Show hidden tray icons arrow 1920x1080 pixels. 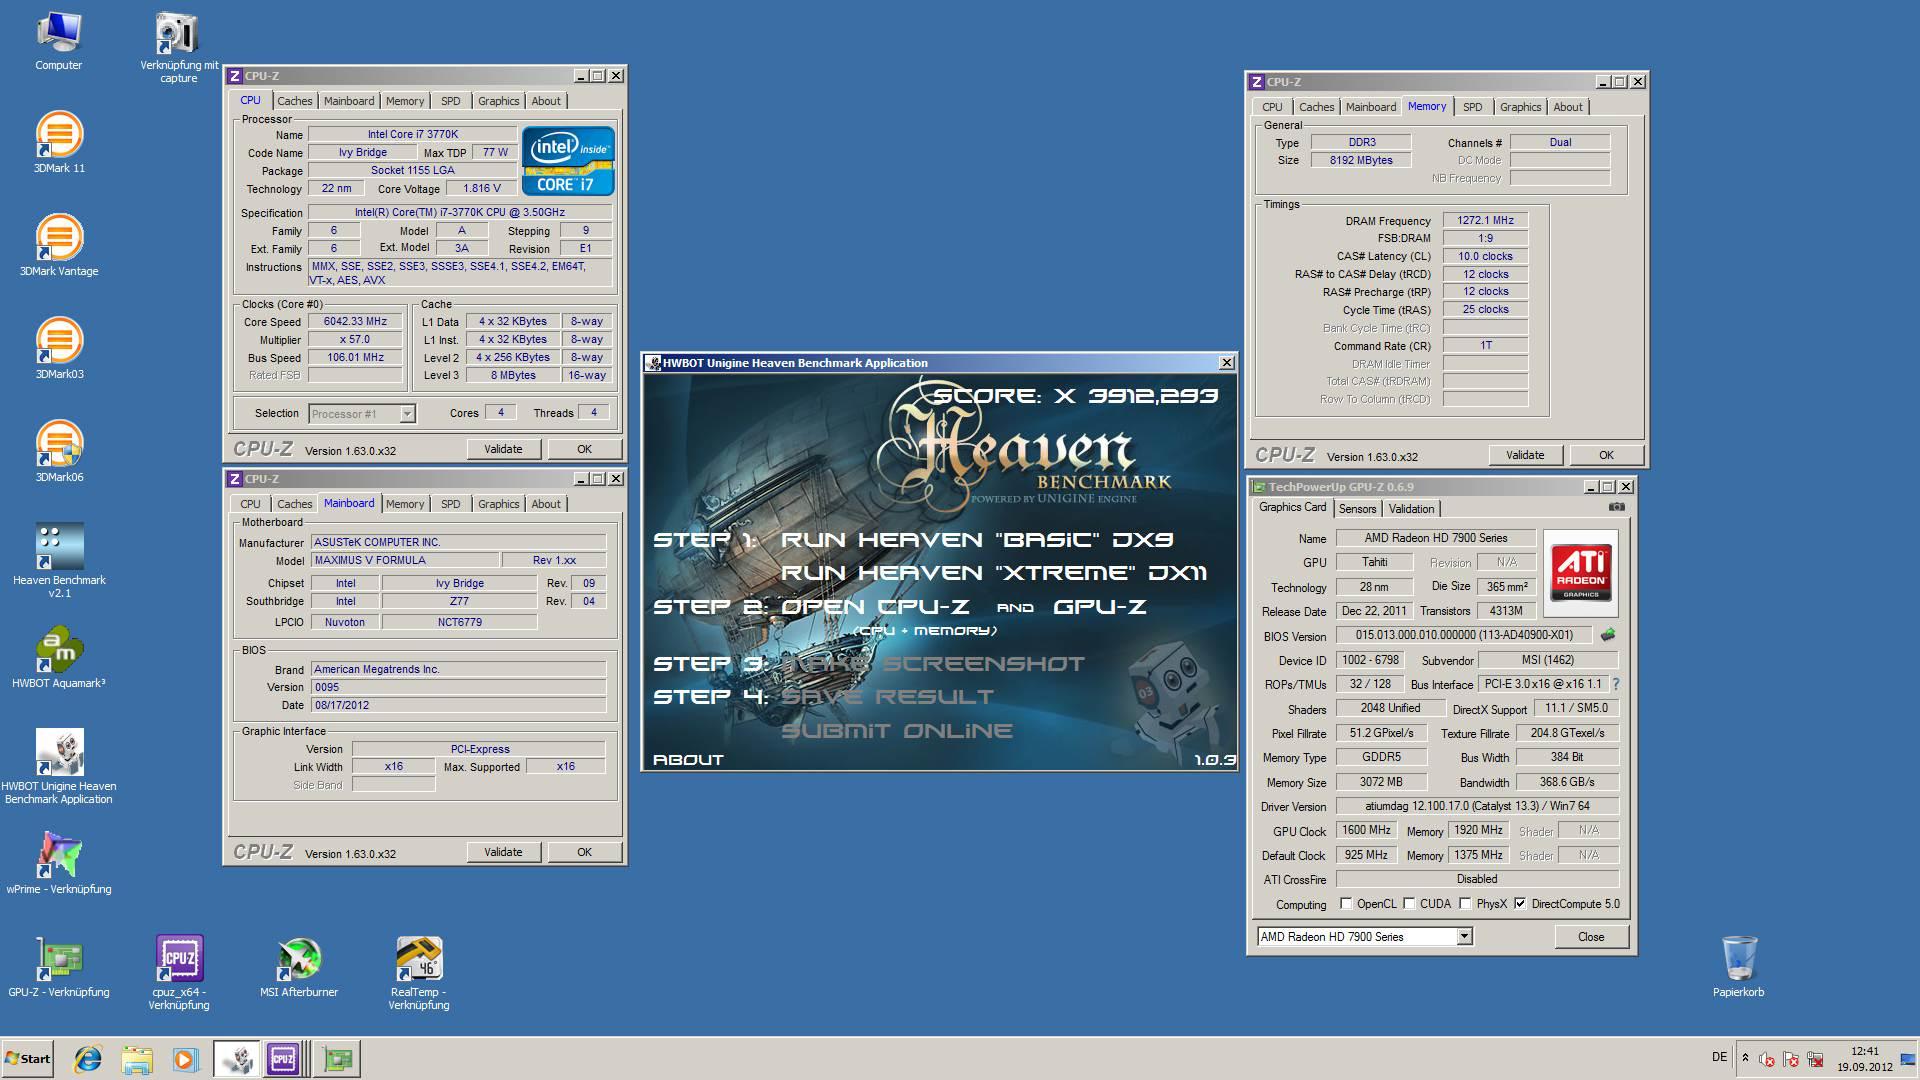(1745, 1057)
